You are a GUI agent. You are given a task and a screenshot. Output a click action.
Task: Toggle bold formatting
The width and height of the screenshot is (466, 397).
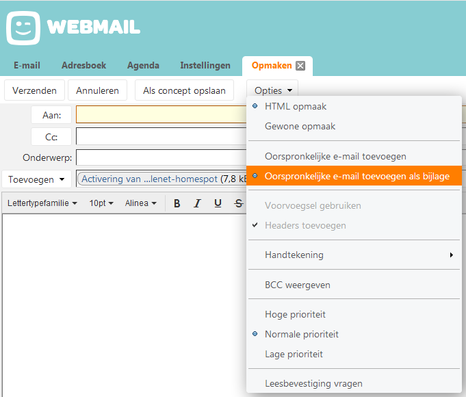pyautogui.click(x=177, y=203)
